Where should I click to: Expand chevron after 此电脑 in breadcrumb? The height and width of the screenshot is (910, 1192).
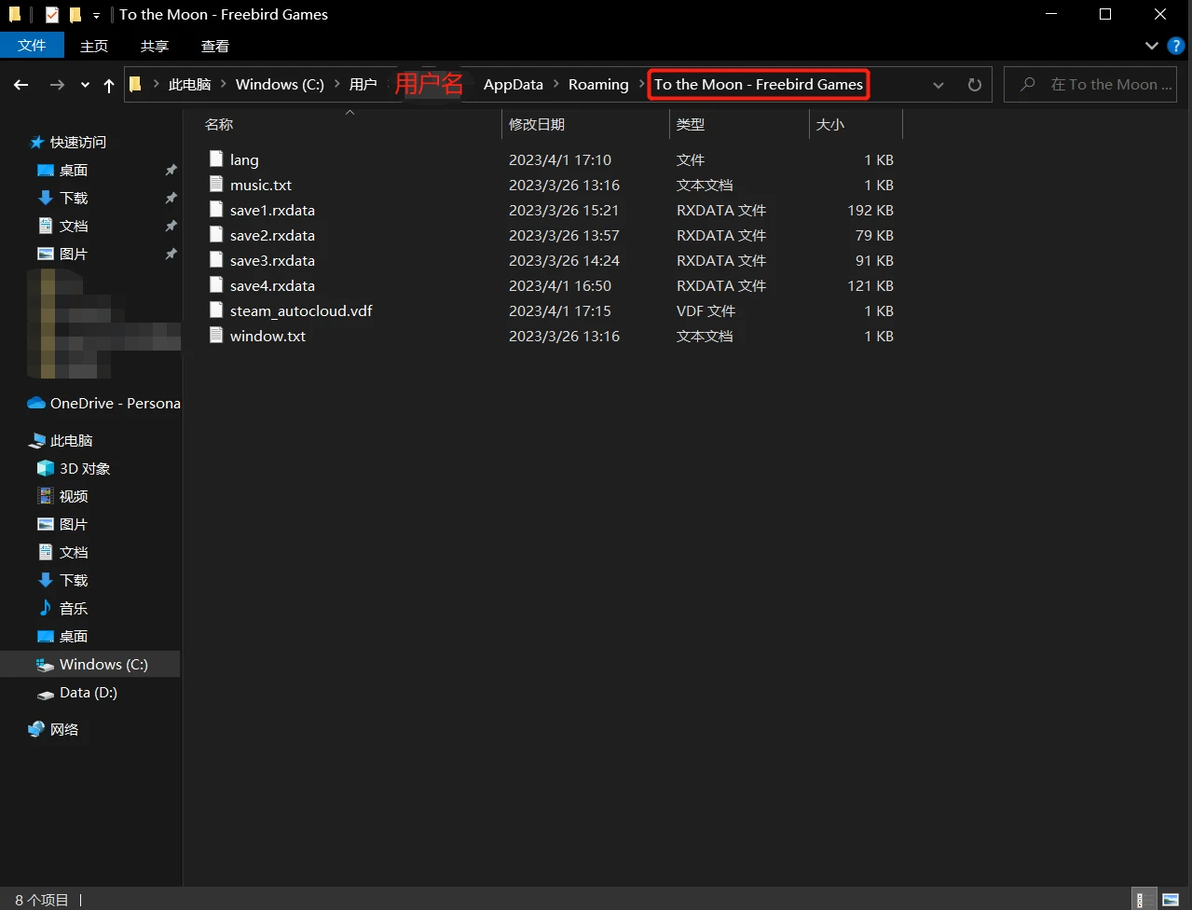224,84
